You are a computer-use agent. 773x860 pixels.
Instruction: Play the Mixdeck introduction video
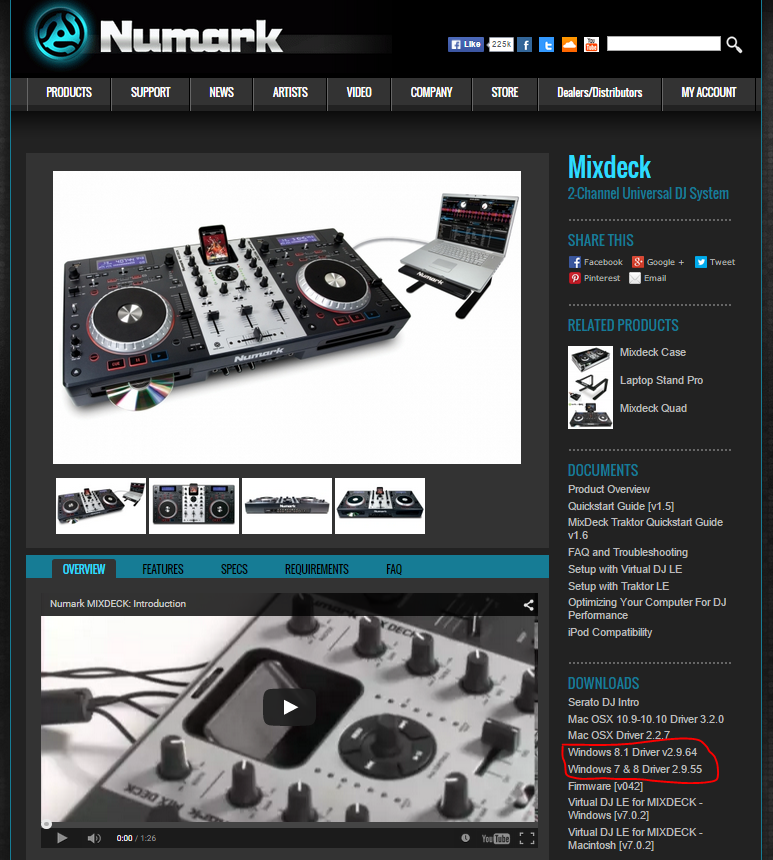(289, 707)
